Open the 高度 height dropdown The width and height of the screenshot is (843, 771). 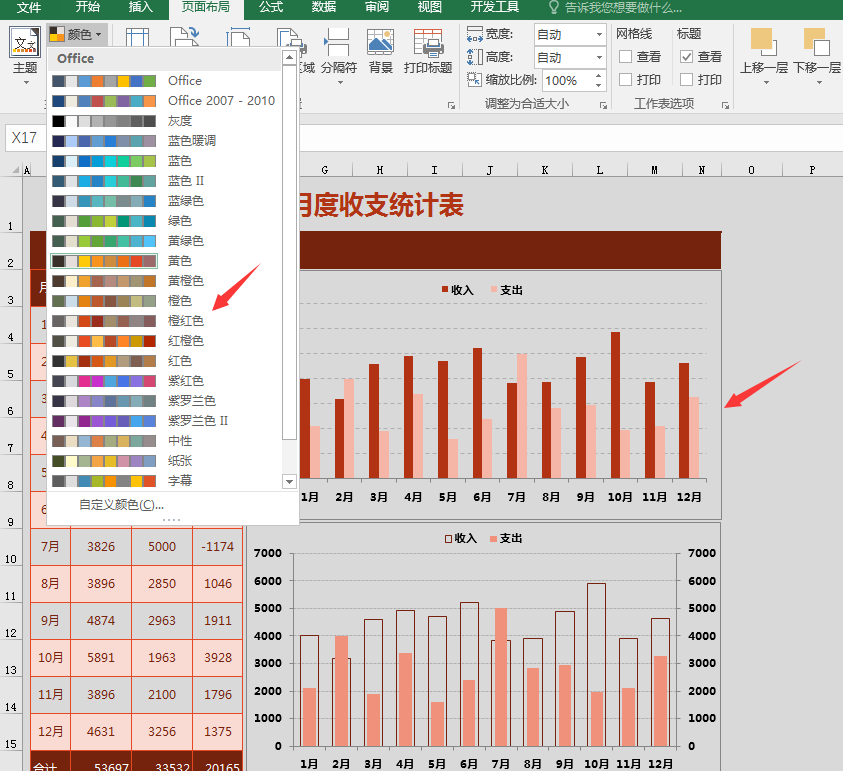[599, 58]
